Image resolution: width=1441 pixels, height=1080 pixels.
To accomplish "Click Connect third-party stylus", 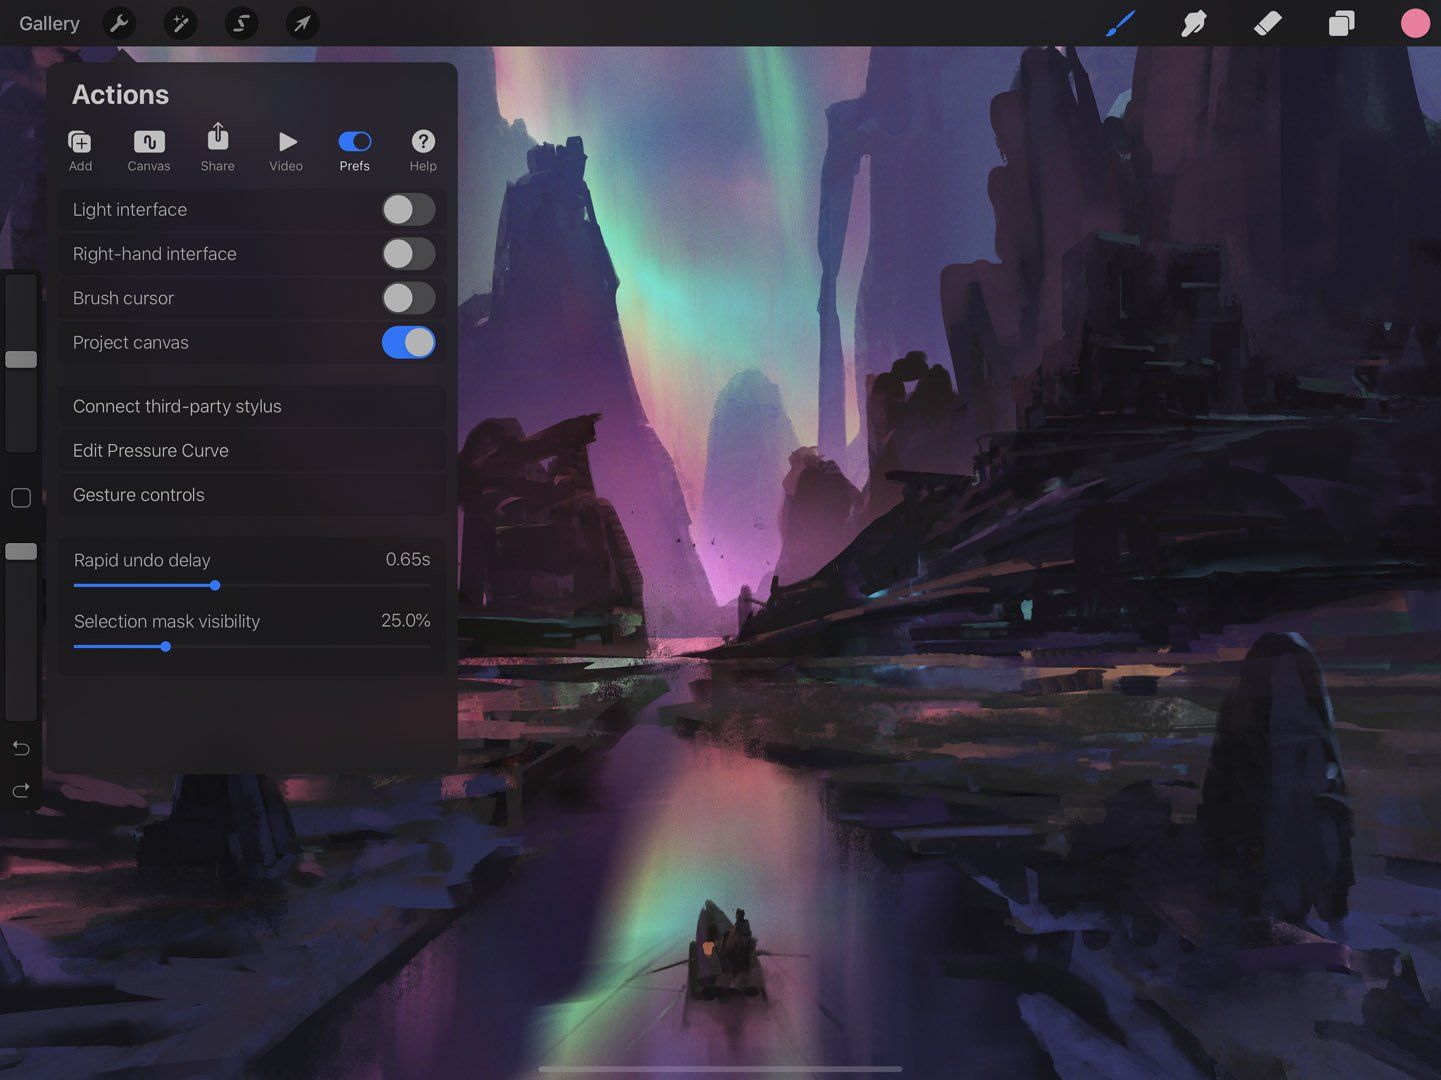I will point(251,406).
